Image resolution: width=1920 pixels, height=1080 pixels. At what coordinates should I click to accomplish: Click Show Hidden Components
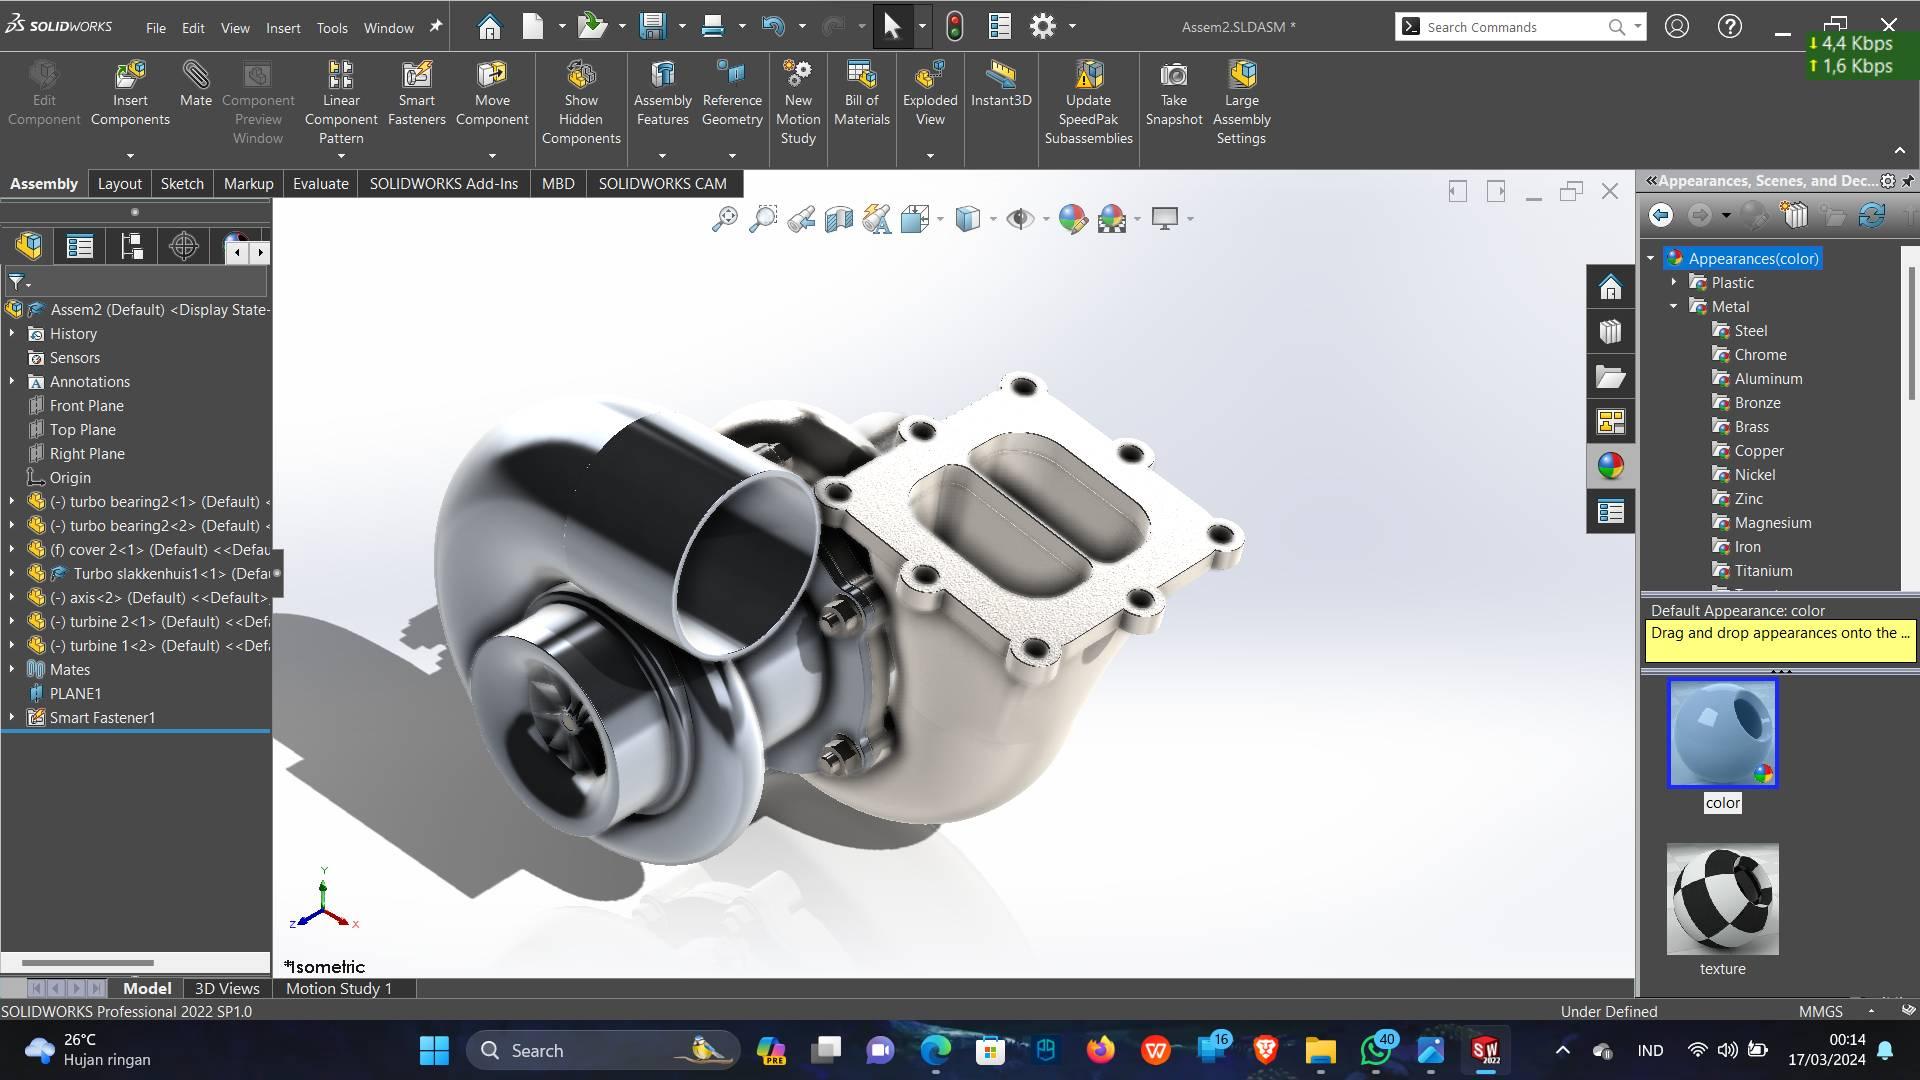click(x=581, y=102)
